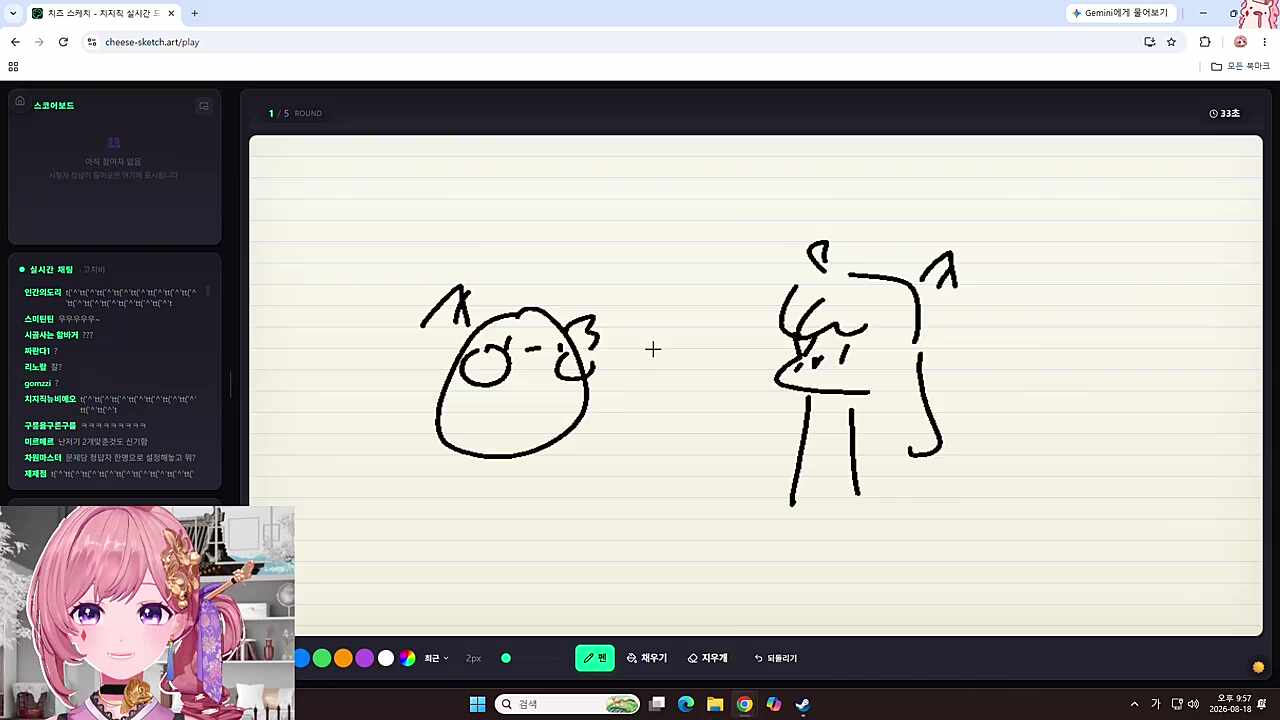Image resolution: width=1280 pixels, height=720 pixels.
Task: Click chat user 스미틴틴
Action: coord(39,319)
